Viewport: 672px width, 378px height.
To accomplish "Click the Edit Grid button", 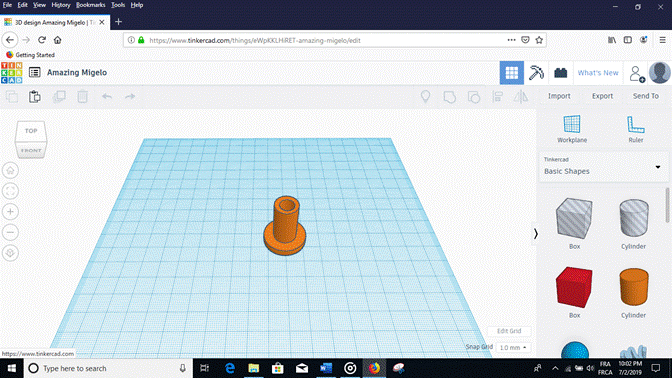I will tap(509, 331).
